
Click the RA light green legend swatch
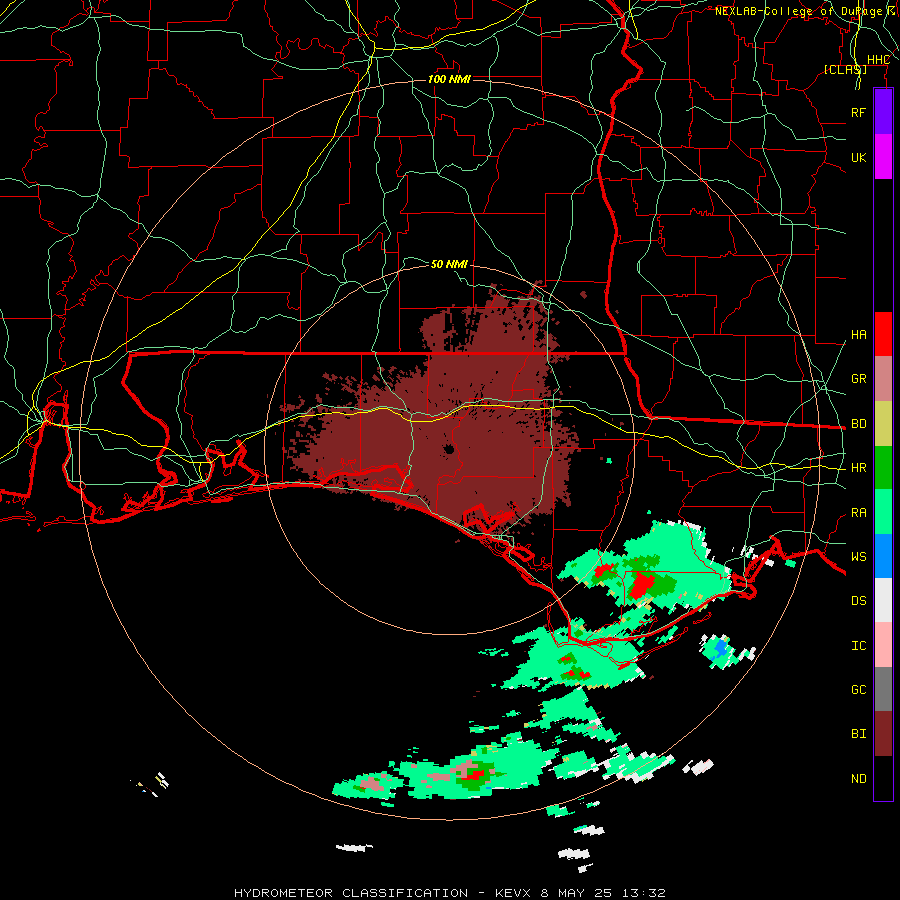883,512
